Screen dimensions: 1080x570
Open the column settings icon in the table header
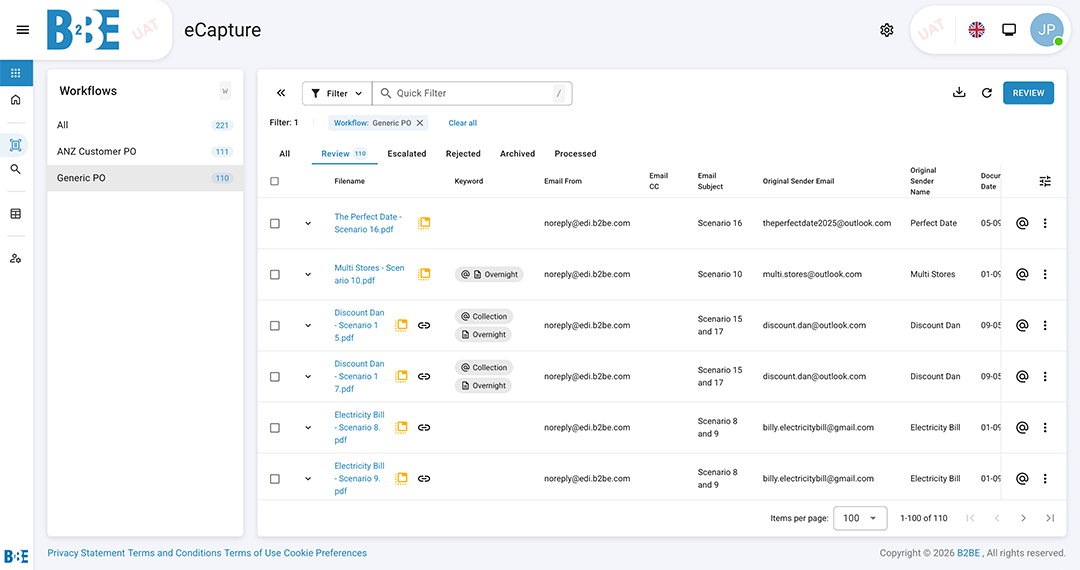[1045, 181]
